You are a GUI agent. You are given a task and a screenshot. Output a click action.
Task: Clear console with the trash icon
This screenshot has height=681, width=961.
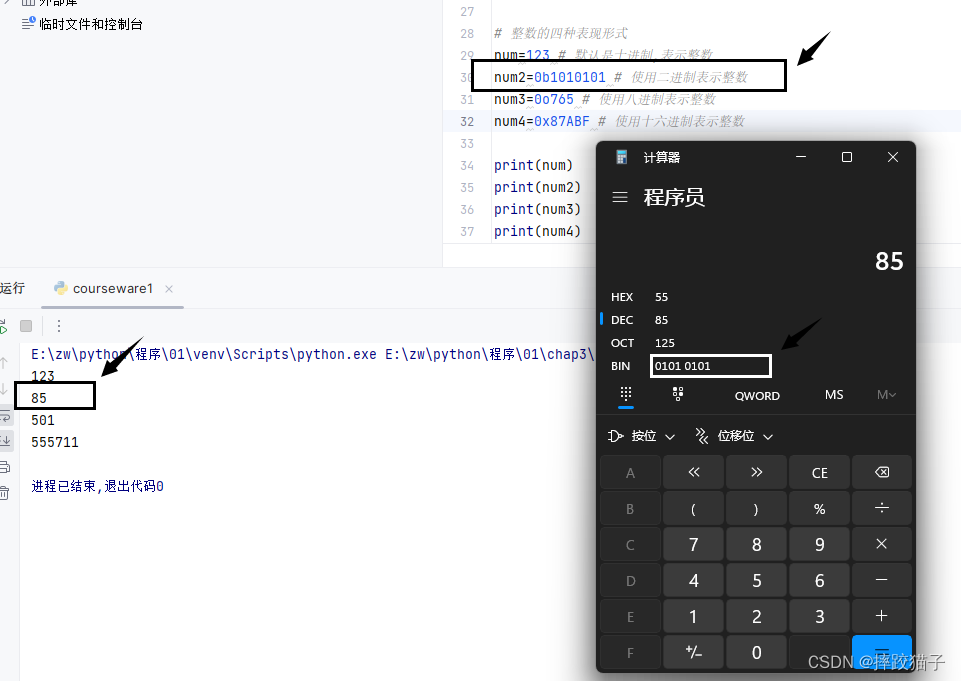(x=5, y=492)
